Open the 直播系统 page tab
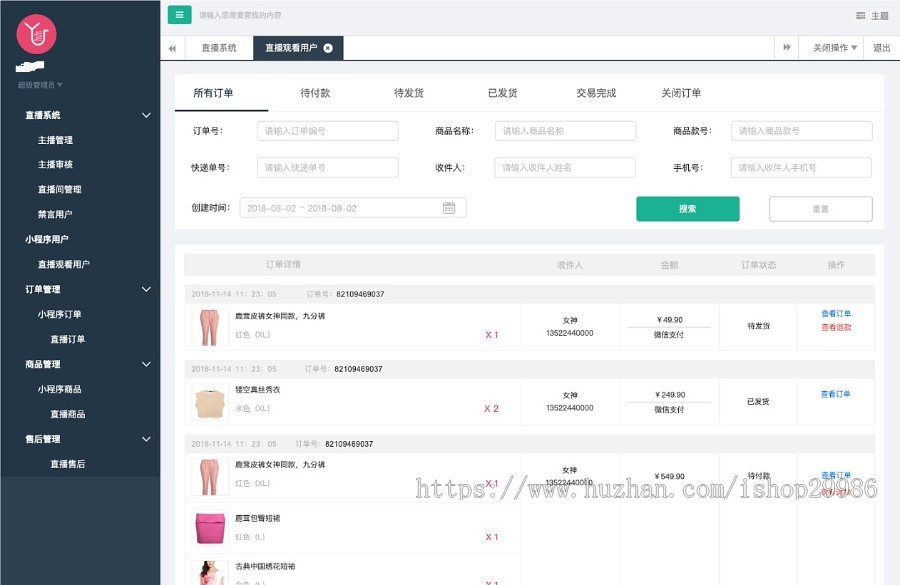Viewport: 900px width, 585px height. point(219,48)
